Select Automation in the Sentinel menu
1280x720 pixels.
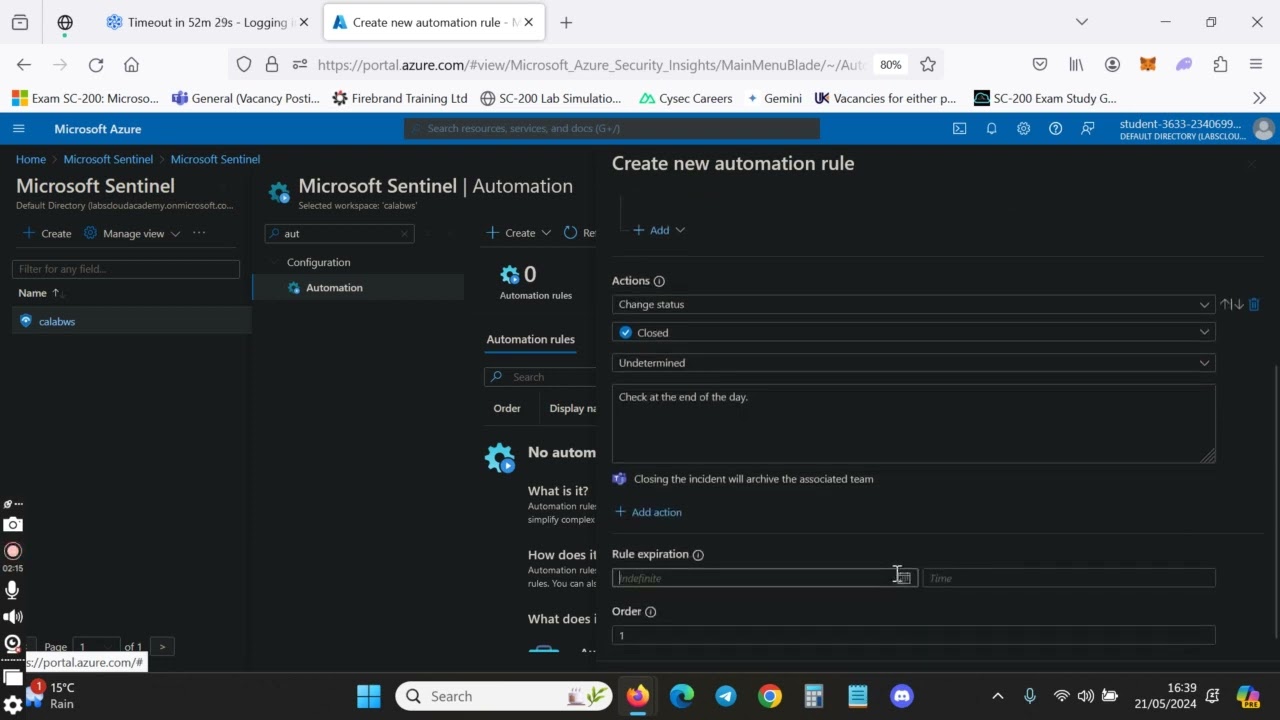click(358, 288)
